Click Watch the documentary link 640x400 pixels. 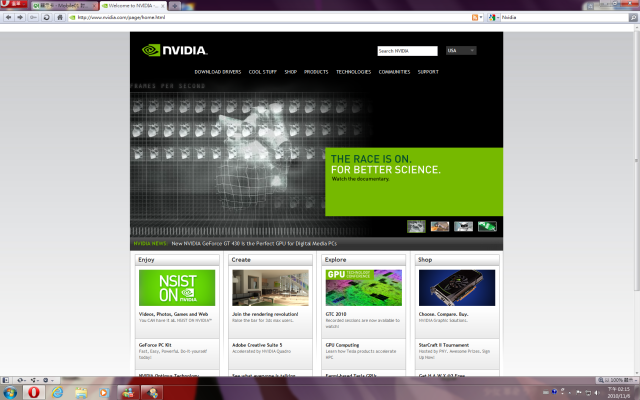point(360,179)
